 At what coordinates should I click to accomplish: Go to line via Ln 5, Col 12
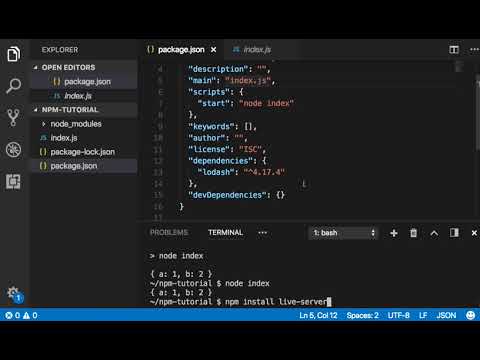[318, 315]
